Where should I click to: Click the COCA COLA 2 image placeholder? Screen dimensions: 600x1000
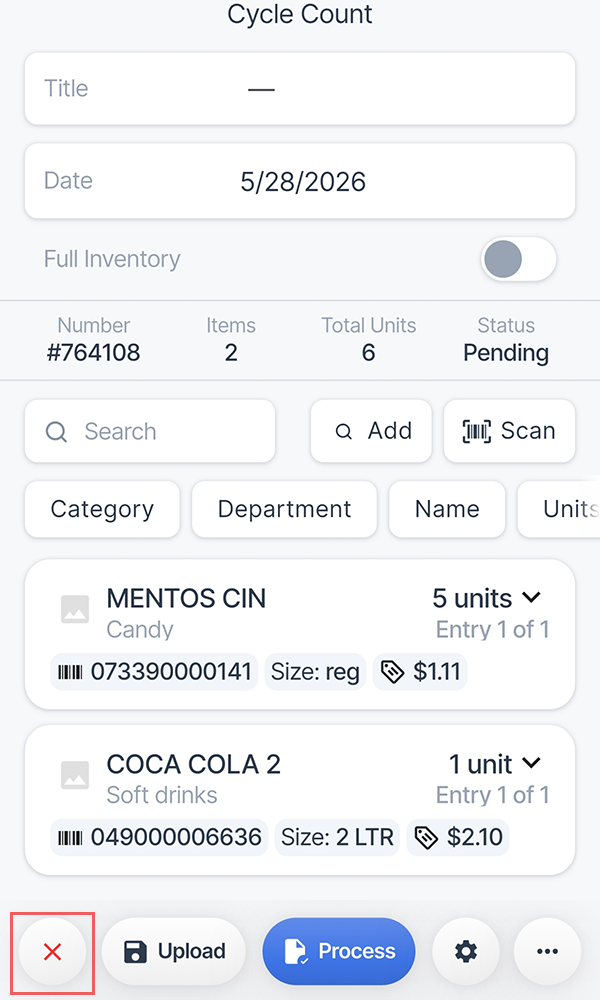[75, 775]
